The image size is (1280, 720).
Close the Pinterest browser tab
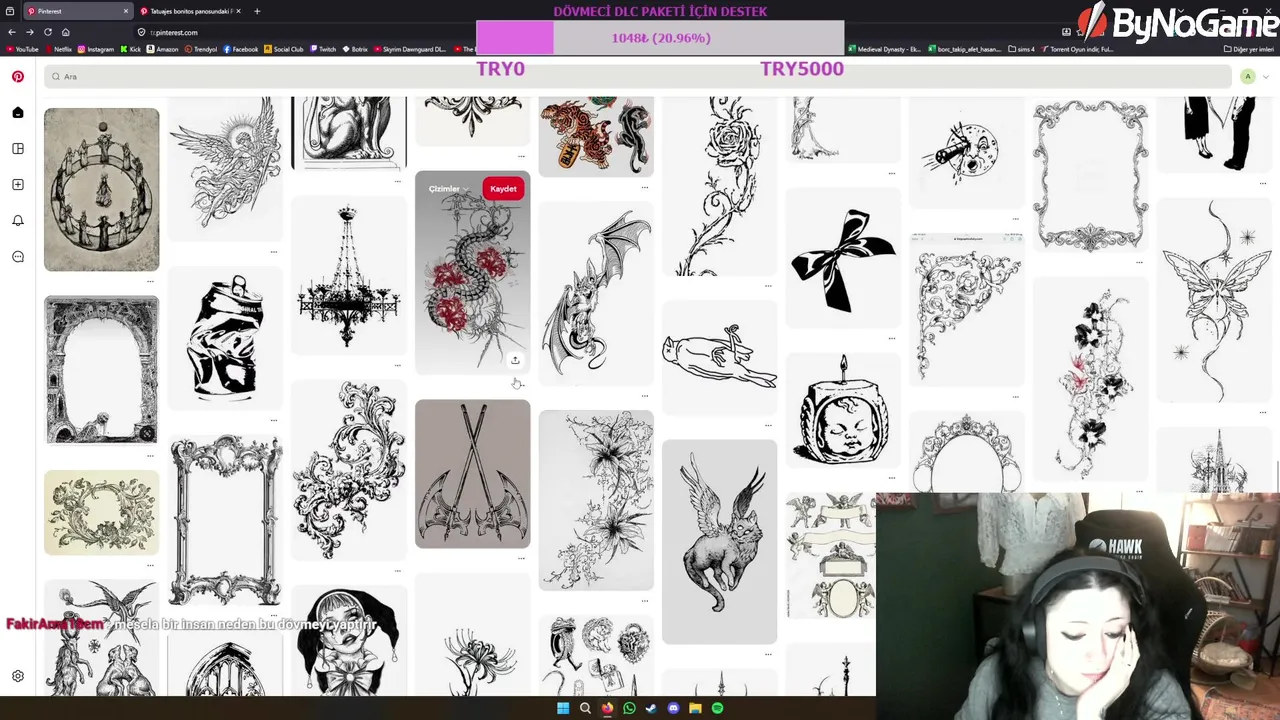pyautogui.click(x=126, y=11)
